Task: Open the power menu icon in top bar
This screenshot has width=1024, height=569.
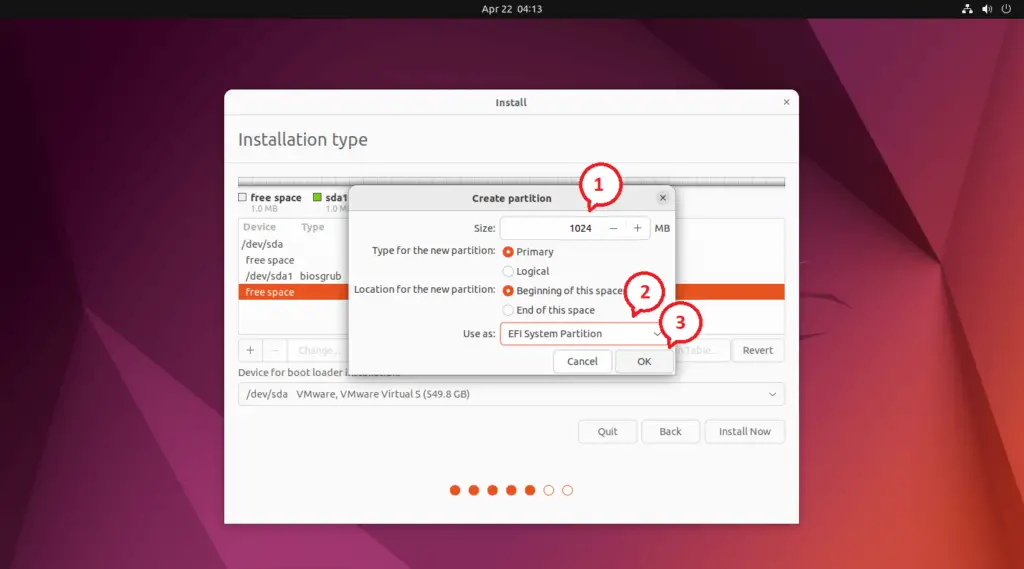Action: pyautogui.click(x=1006, y=9)
